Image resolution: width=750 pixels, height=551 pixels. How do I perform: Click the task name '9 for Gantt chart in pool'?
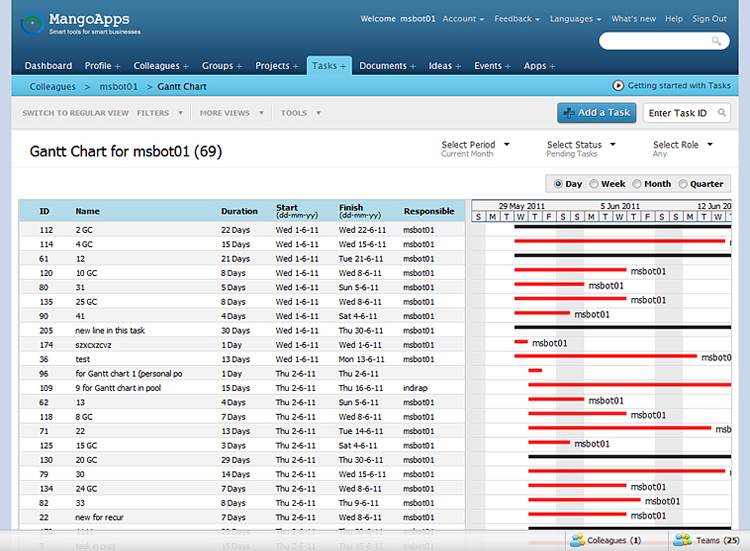pyautogui.click(x=118, y=388)
